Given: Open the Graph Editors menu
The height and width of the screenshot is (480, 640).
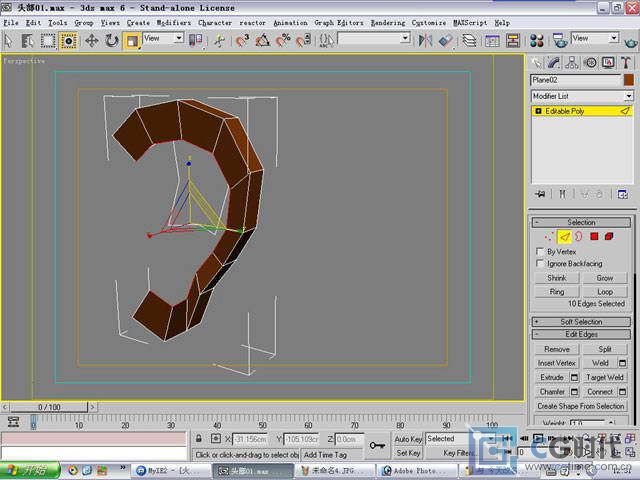Looking at the screenshot, I should 339,23.
